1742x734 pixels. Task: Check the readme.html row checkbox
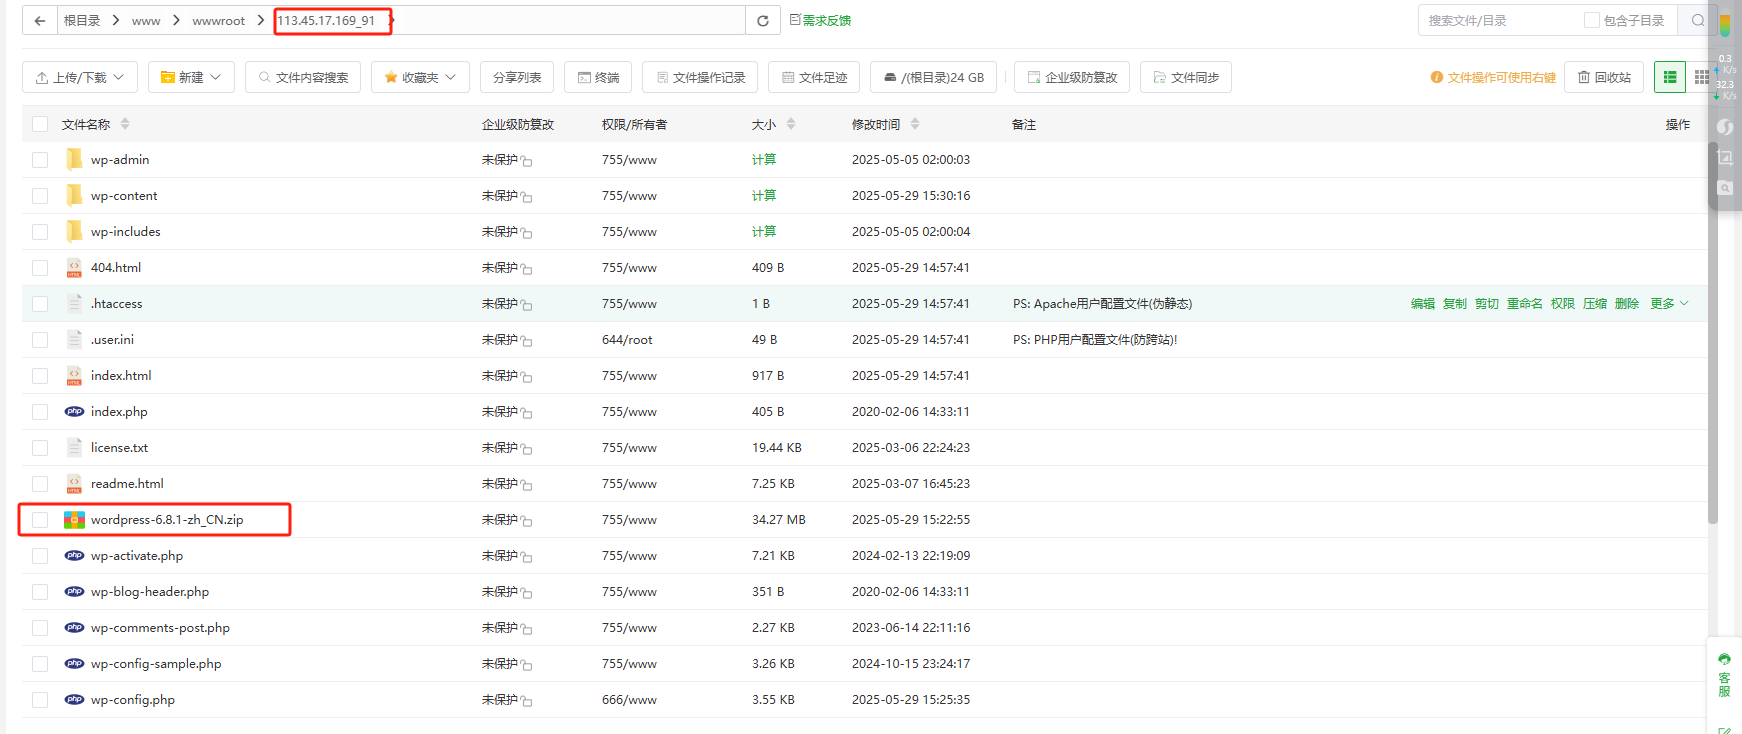40,484
